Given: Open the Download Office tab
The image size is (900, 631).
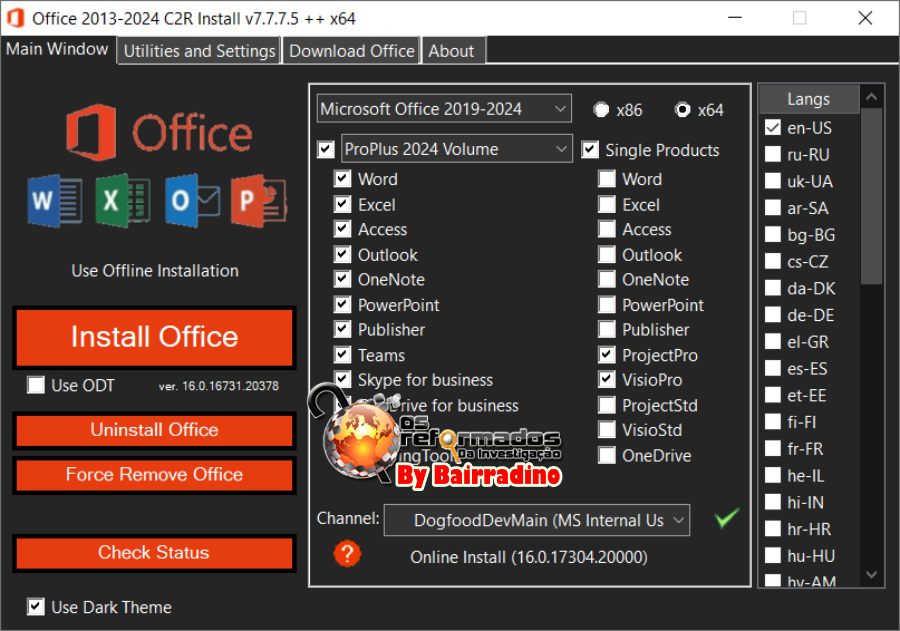Looking at the screenshot, I should coord(352,51).
